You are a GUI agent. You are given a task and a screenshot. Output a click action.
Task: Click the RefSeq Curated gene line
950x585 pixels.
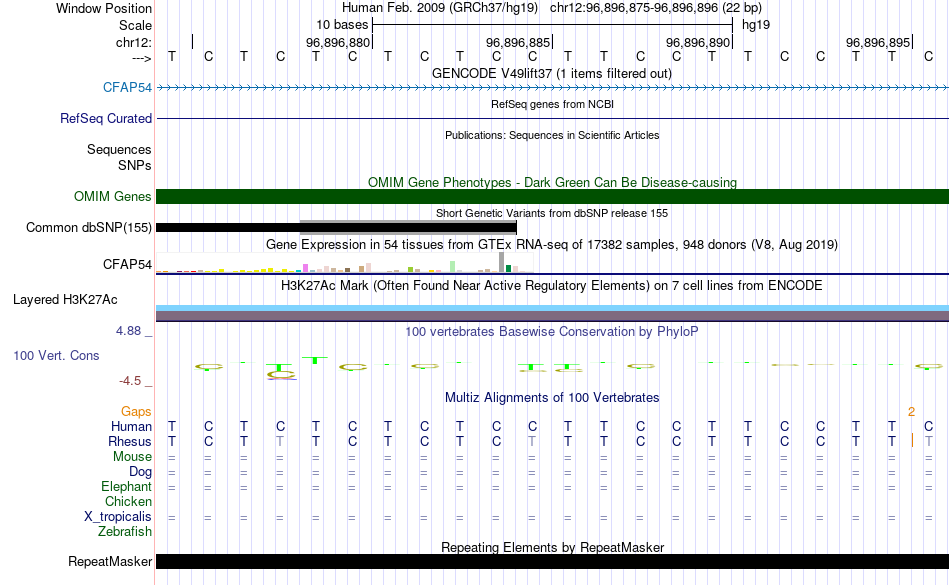[x=552, y=118]
